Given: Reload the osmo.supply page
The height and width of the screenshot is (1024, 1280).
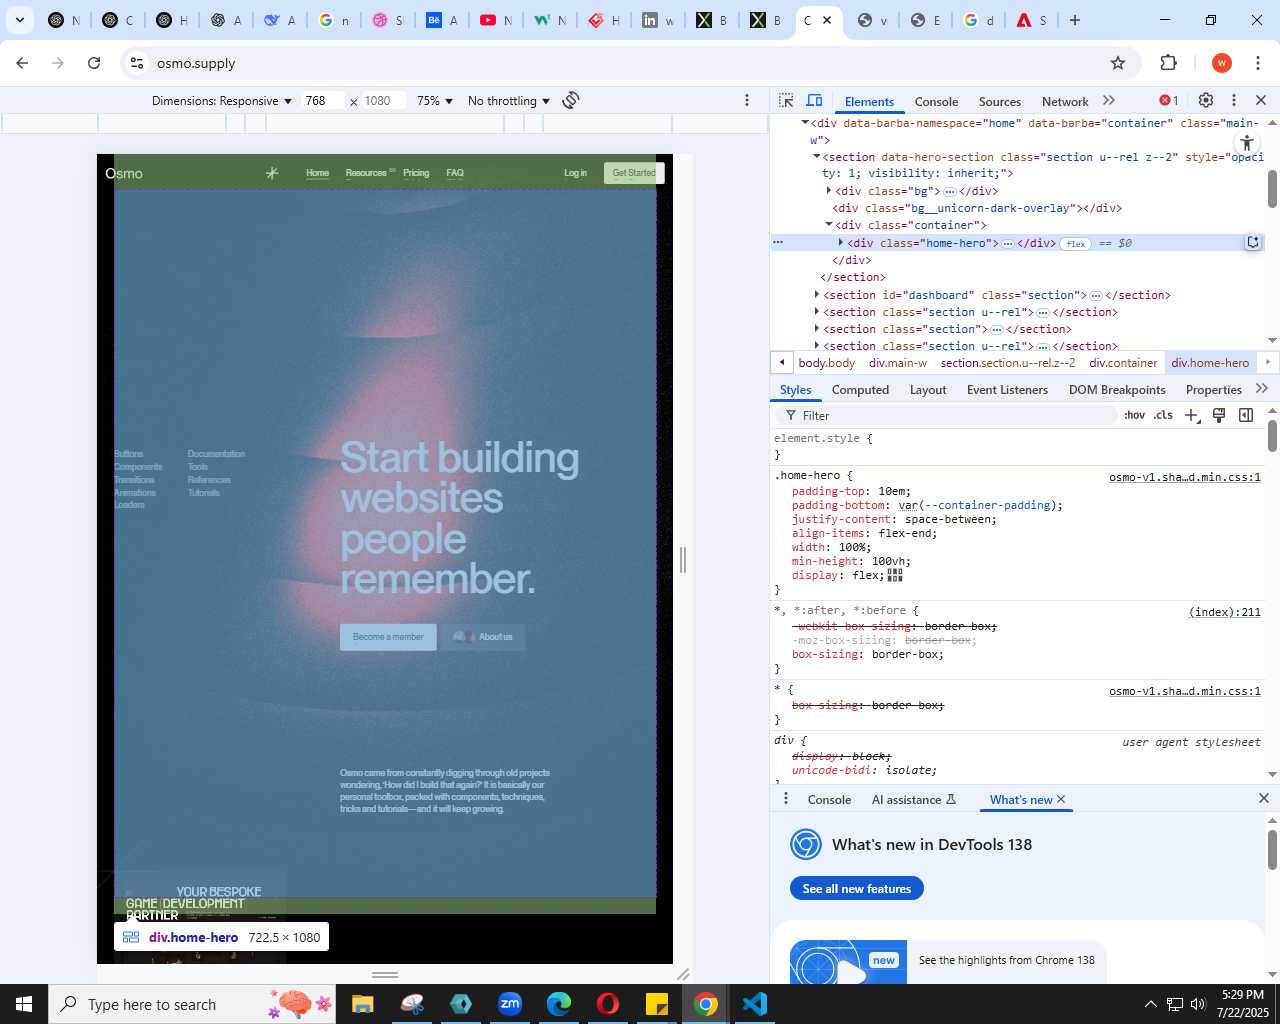Looking at the screenshot, I should point(94,63).
